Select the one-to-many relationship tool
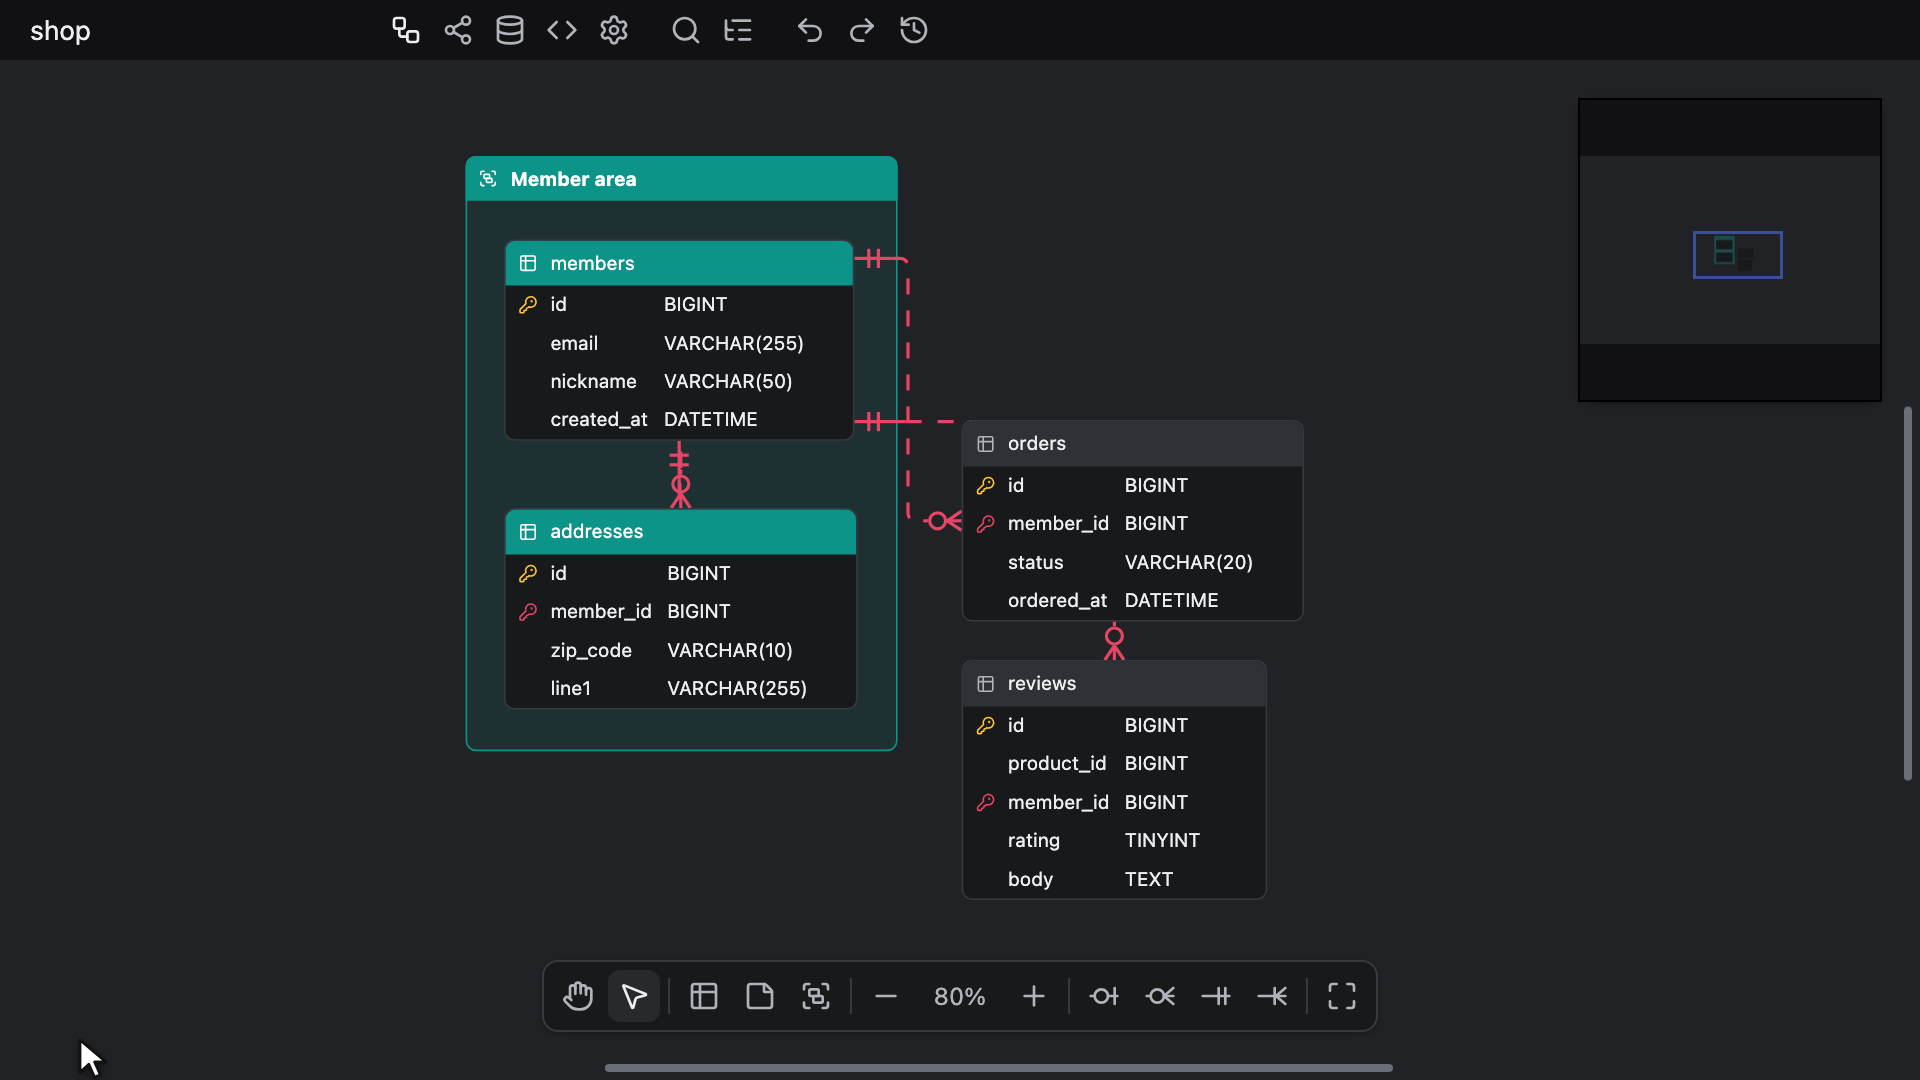Screen dimensions: 1920x1080 pos(1272,996)
